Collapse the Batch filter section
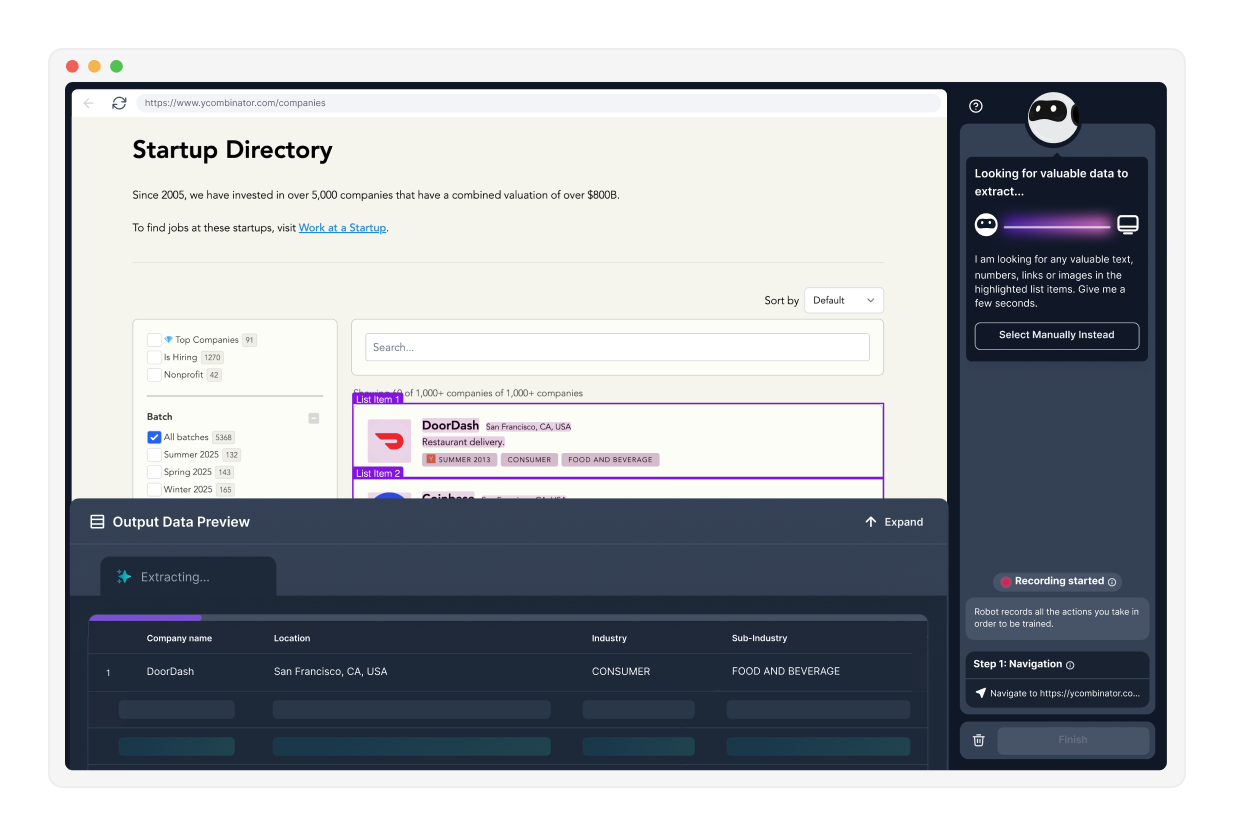 tap(314, 418)
